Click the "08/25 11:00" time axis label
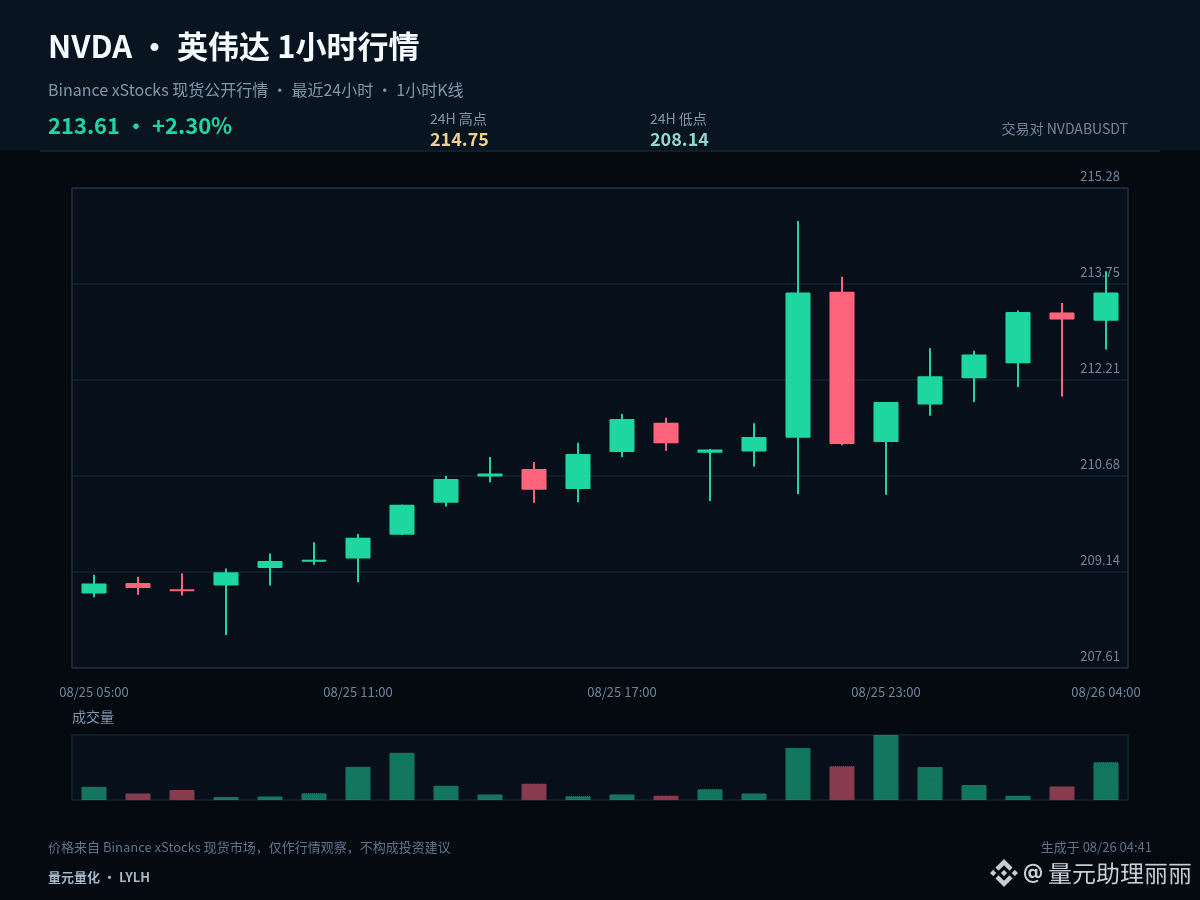 (358, 692)
